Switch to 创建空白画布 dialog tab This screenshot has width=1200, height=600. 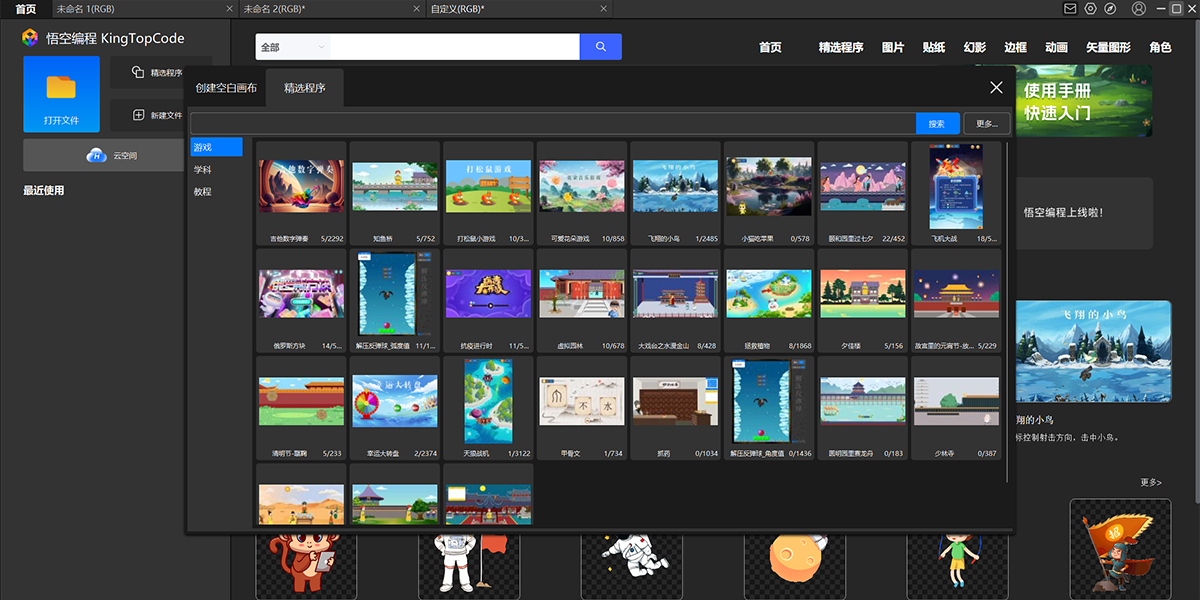[x=226, y=88]
